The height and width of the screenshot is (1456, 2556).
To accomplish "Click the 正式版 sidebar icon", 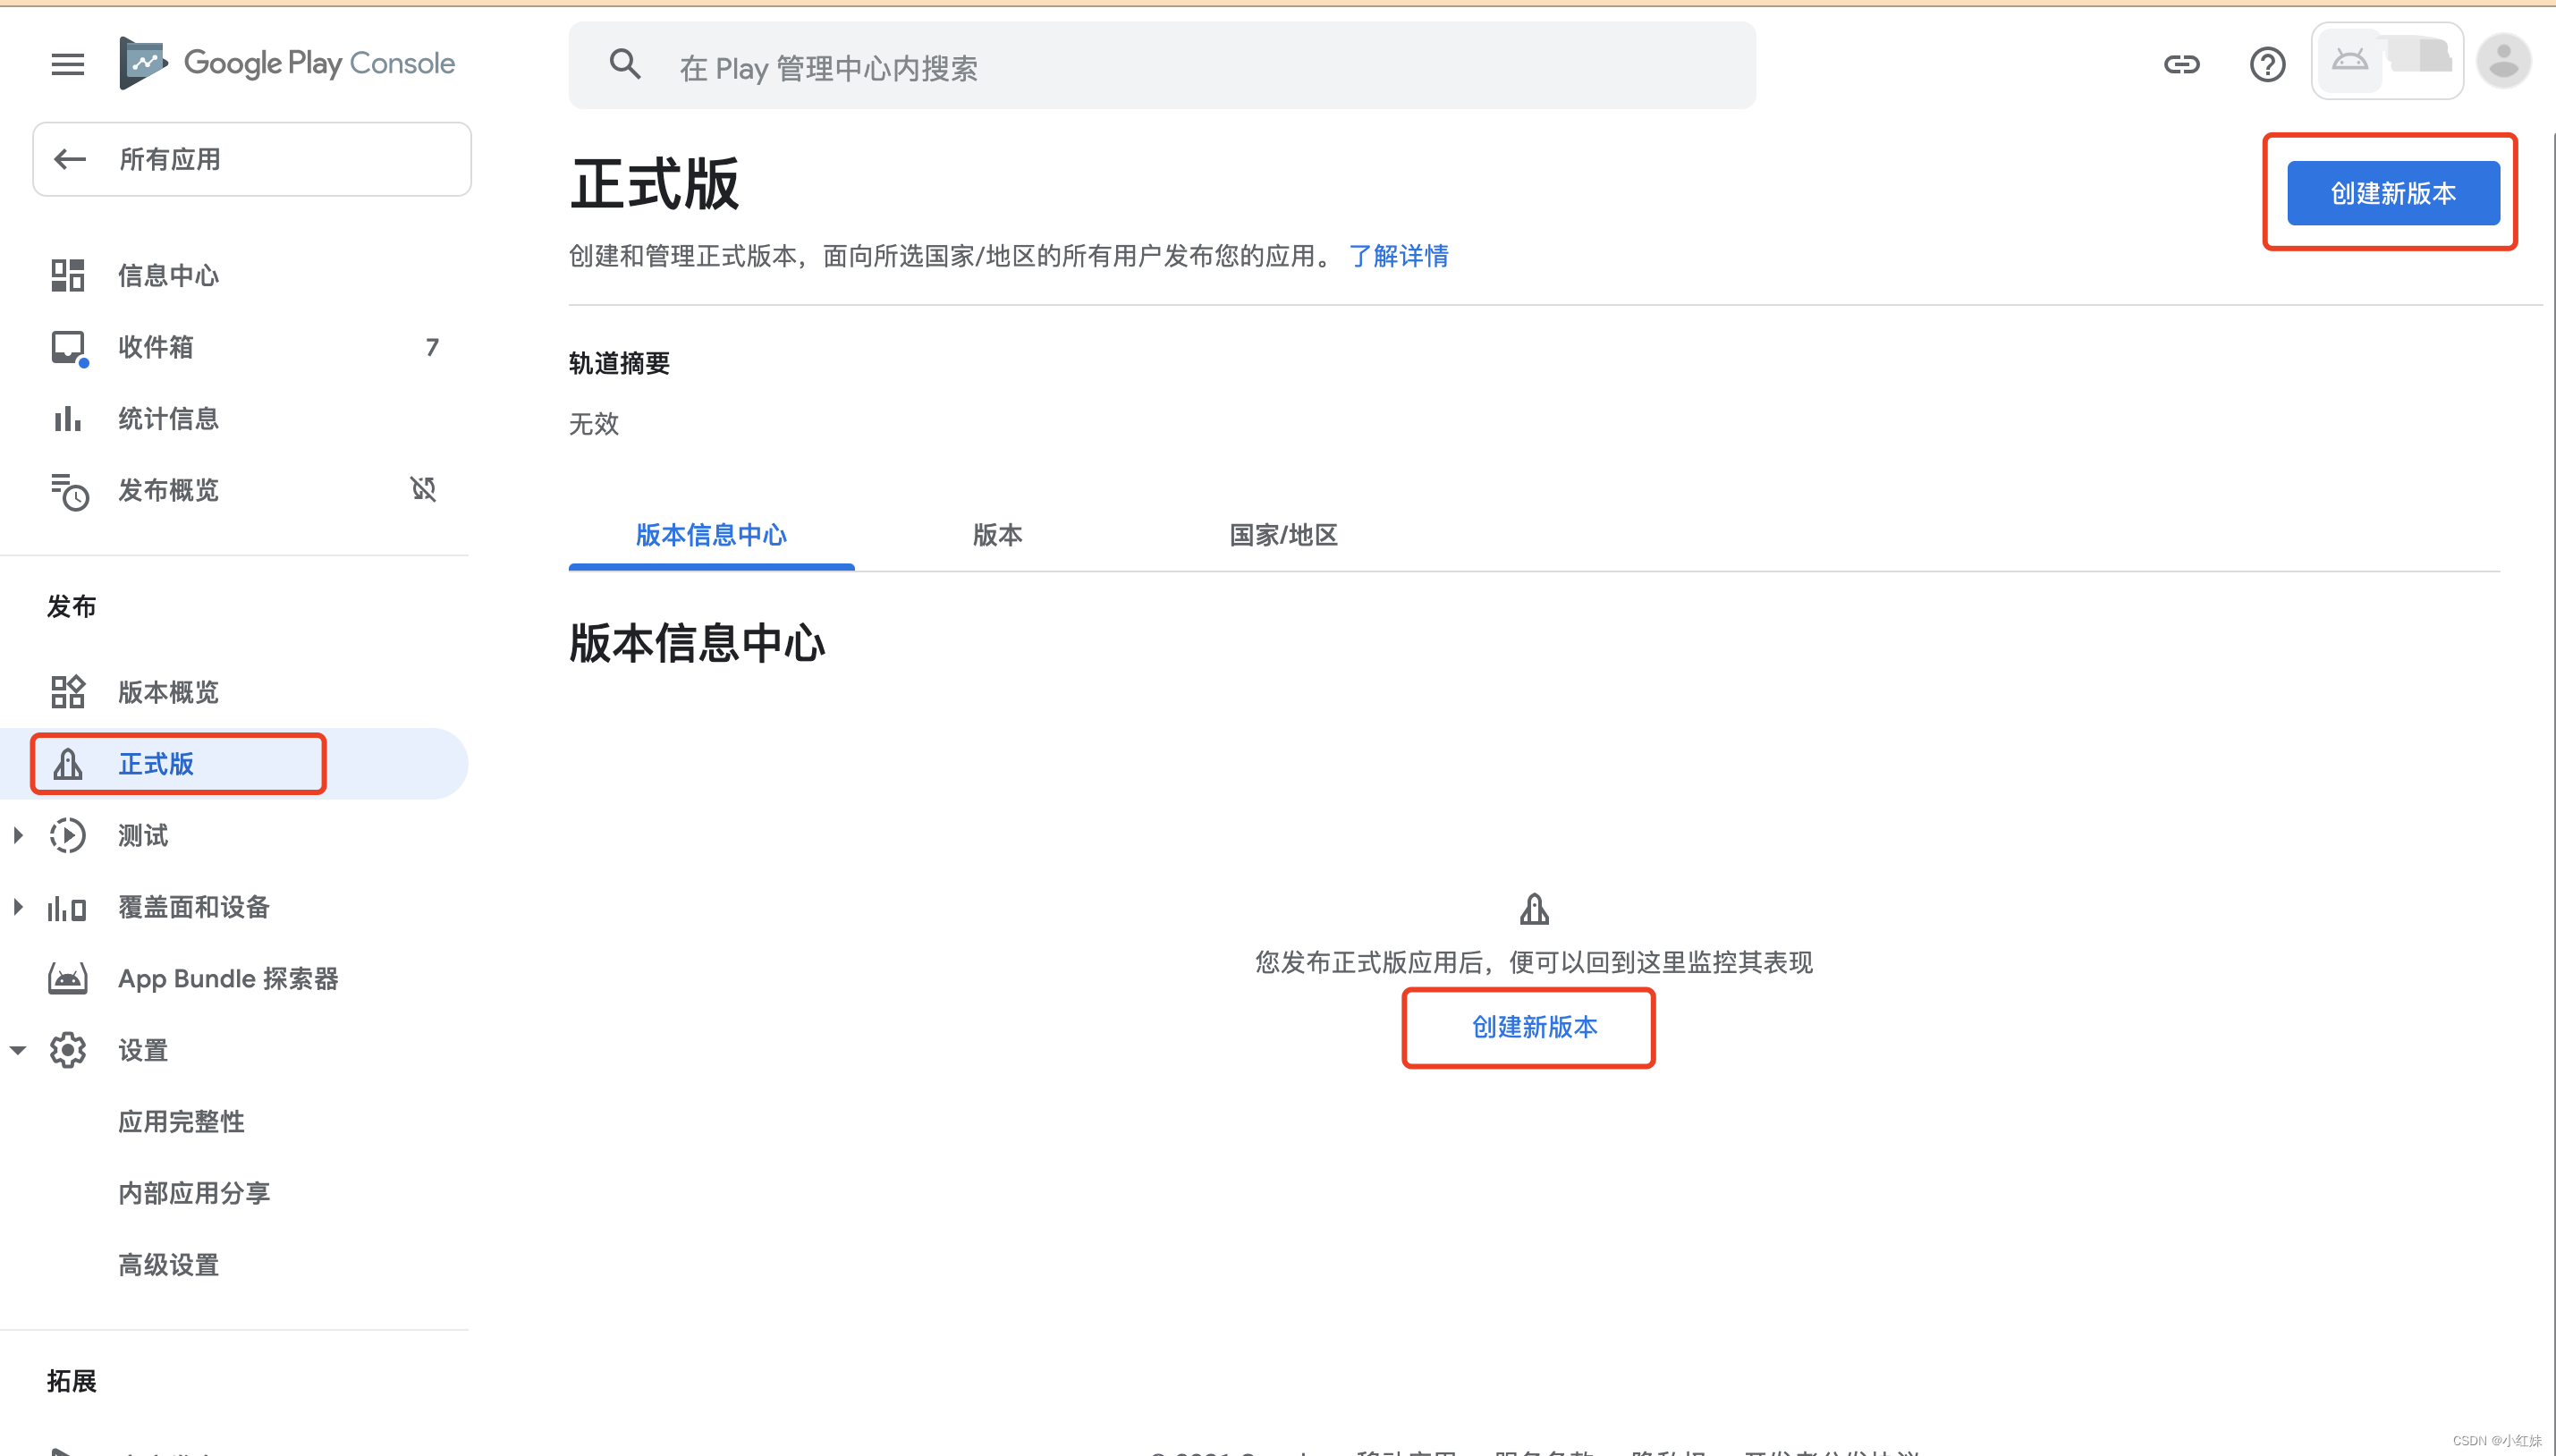I will (67, 762).
